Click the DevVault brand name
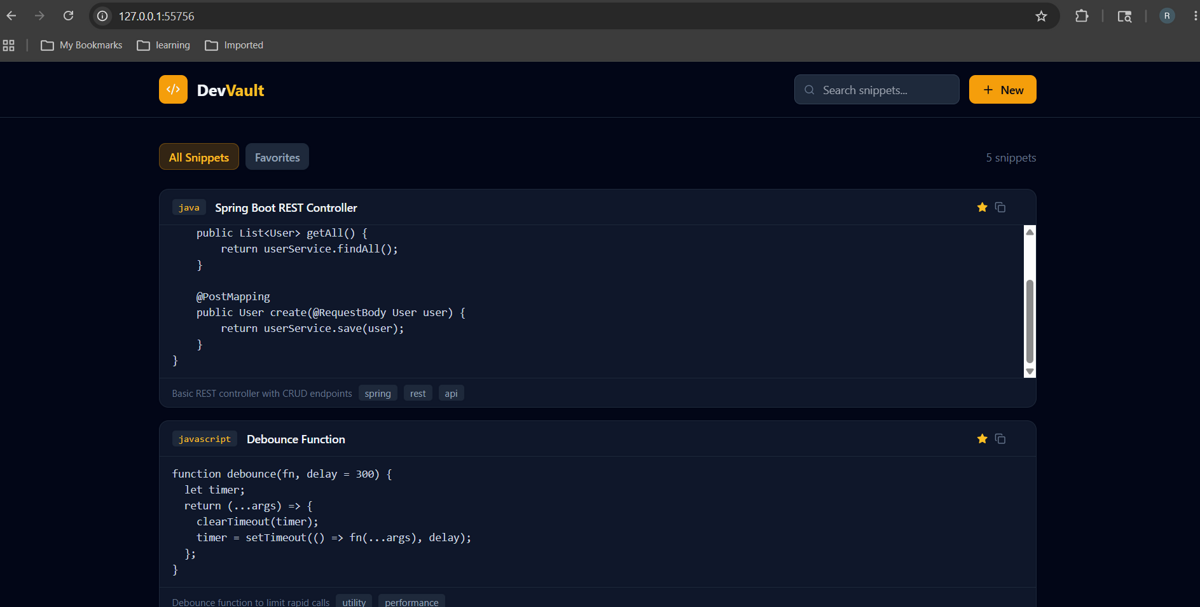Viewport: 1200px width, 607px height. (x=230, y=90)
